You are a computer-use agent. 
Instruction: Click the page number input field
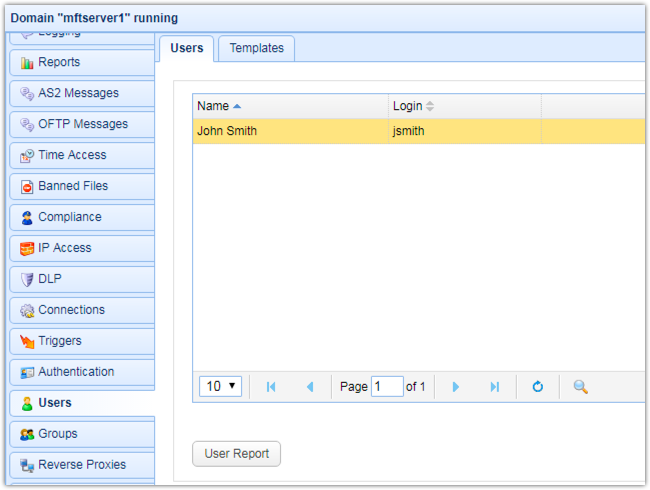coord(387,386)
